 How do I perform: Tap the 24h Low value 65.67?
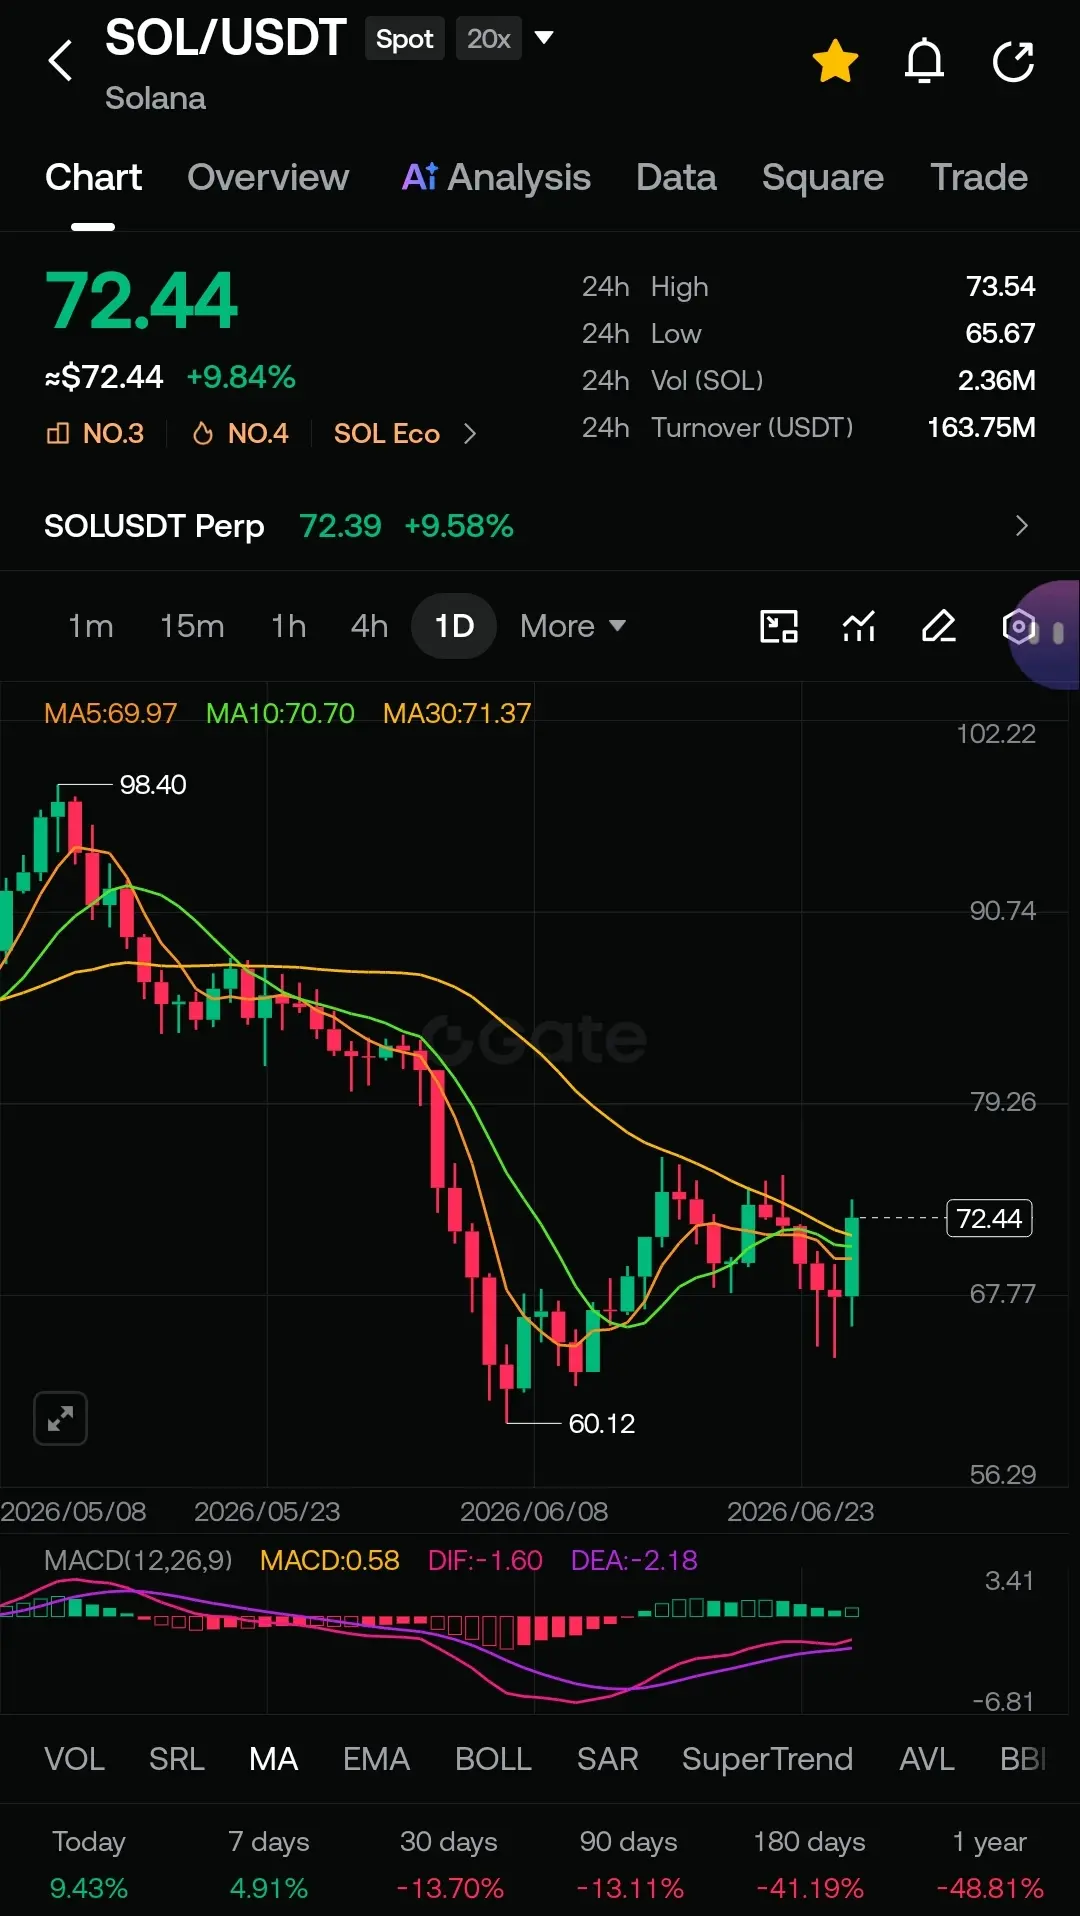1000,334
